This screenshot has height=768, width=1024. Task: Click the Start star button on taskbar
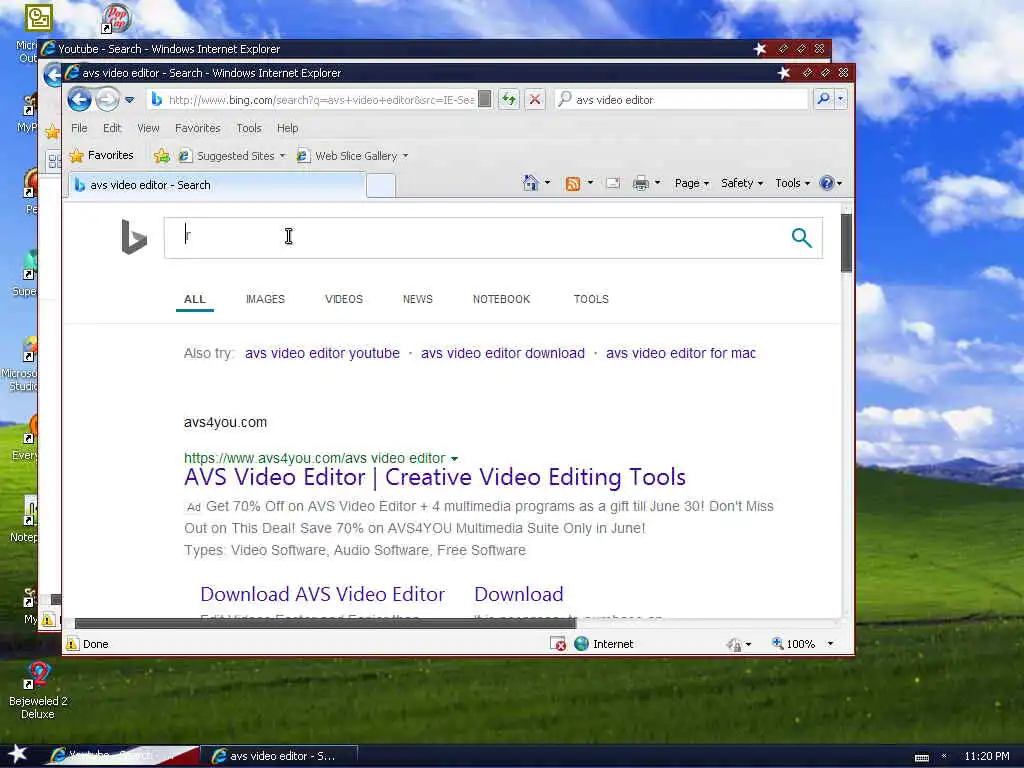[x=18, y=754]
